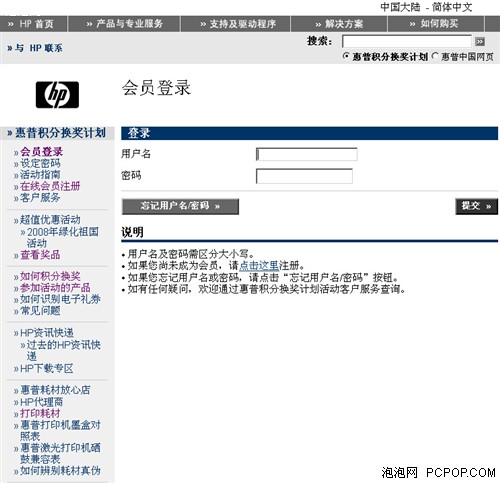
Task: Open 2008年绿化祖国活动 link
Action: pos(63,237)
